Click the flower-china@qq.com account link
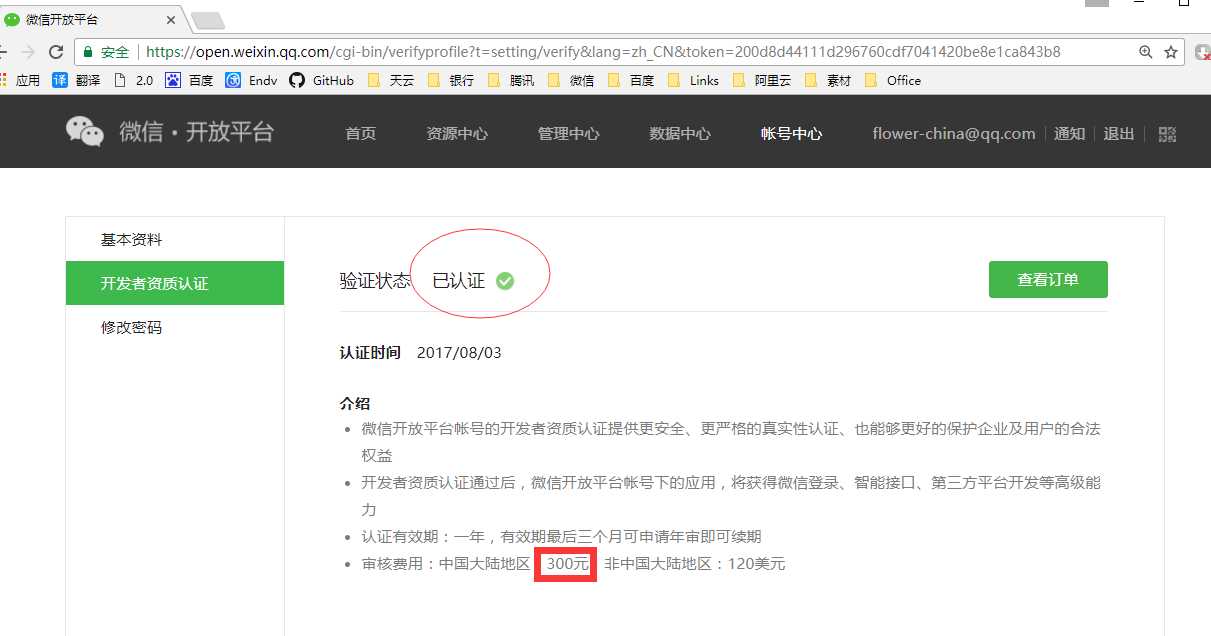Viewport: 1211px width, 636px height. coord(954,133)
